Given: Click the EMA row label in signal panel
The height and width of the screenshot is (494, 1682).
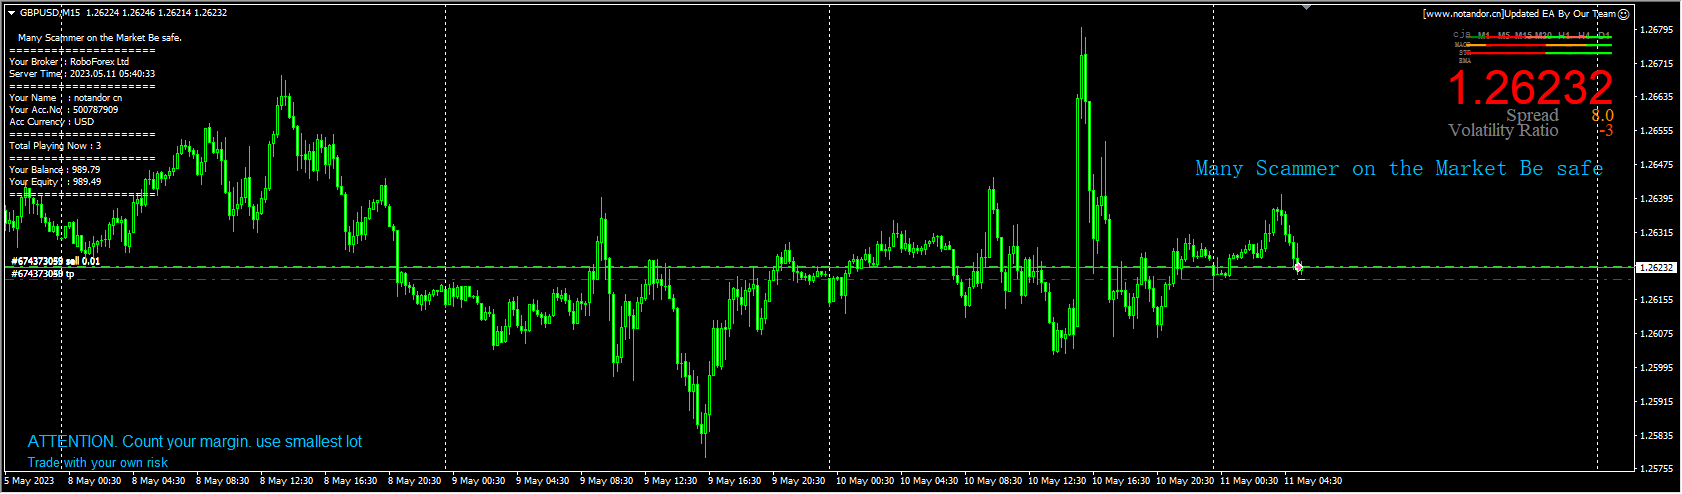Looking at the screenshot, I should [1465, 61].
